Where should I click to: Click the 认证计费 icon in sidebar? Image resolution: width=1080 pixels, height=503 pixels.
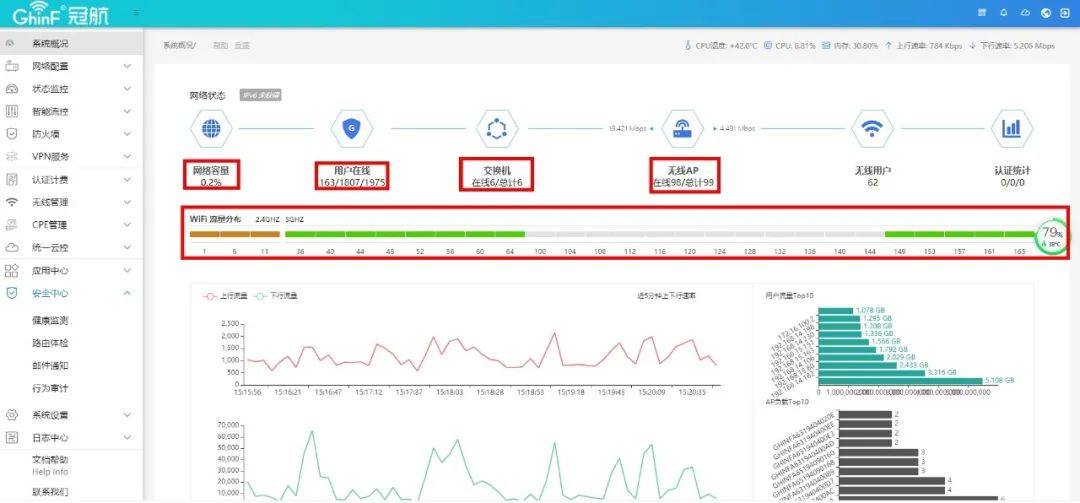[x=11, y=180]
